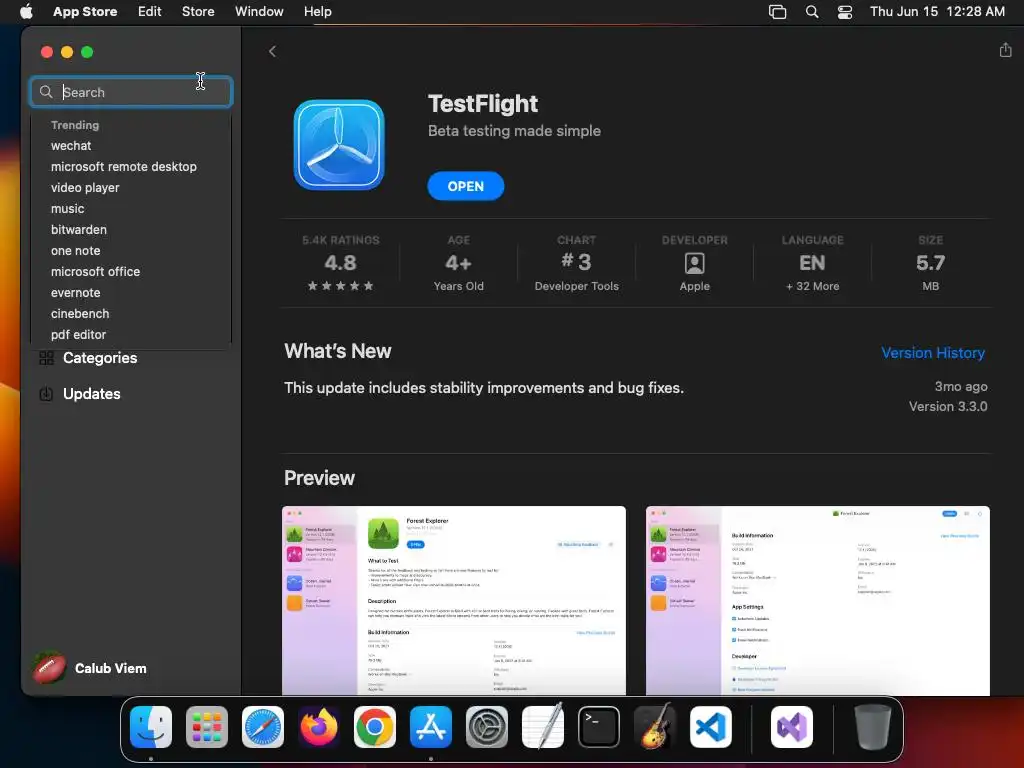Image resolution: width=1024 pixels, height=768 pixels.
Task: Click the EN + 32 More language stat
Action: (812, 263)
